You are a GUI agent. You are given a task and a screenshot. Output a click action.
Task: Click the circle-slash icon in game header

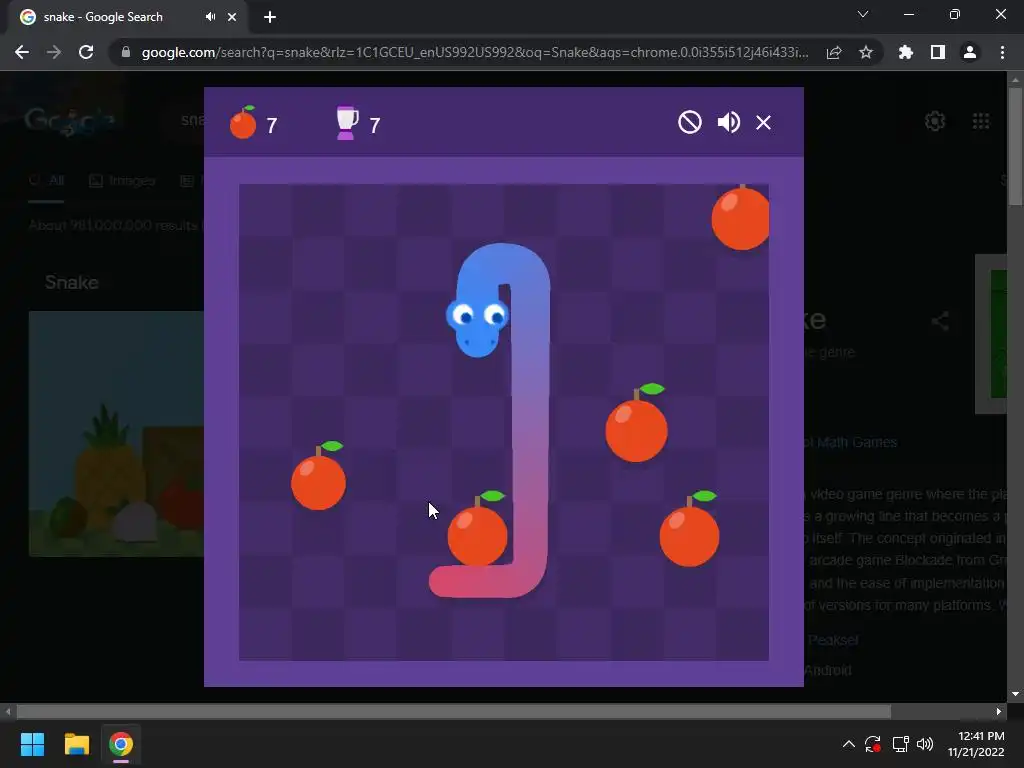tap(690, 122)
